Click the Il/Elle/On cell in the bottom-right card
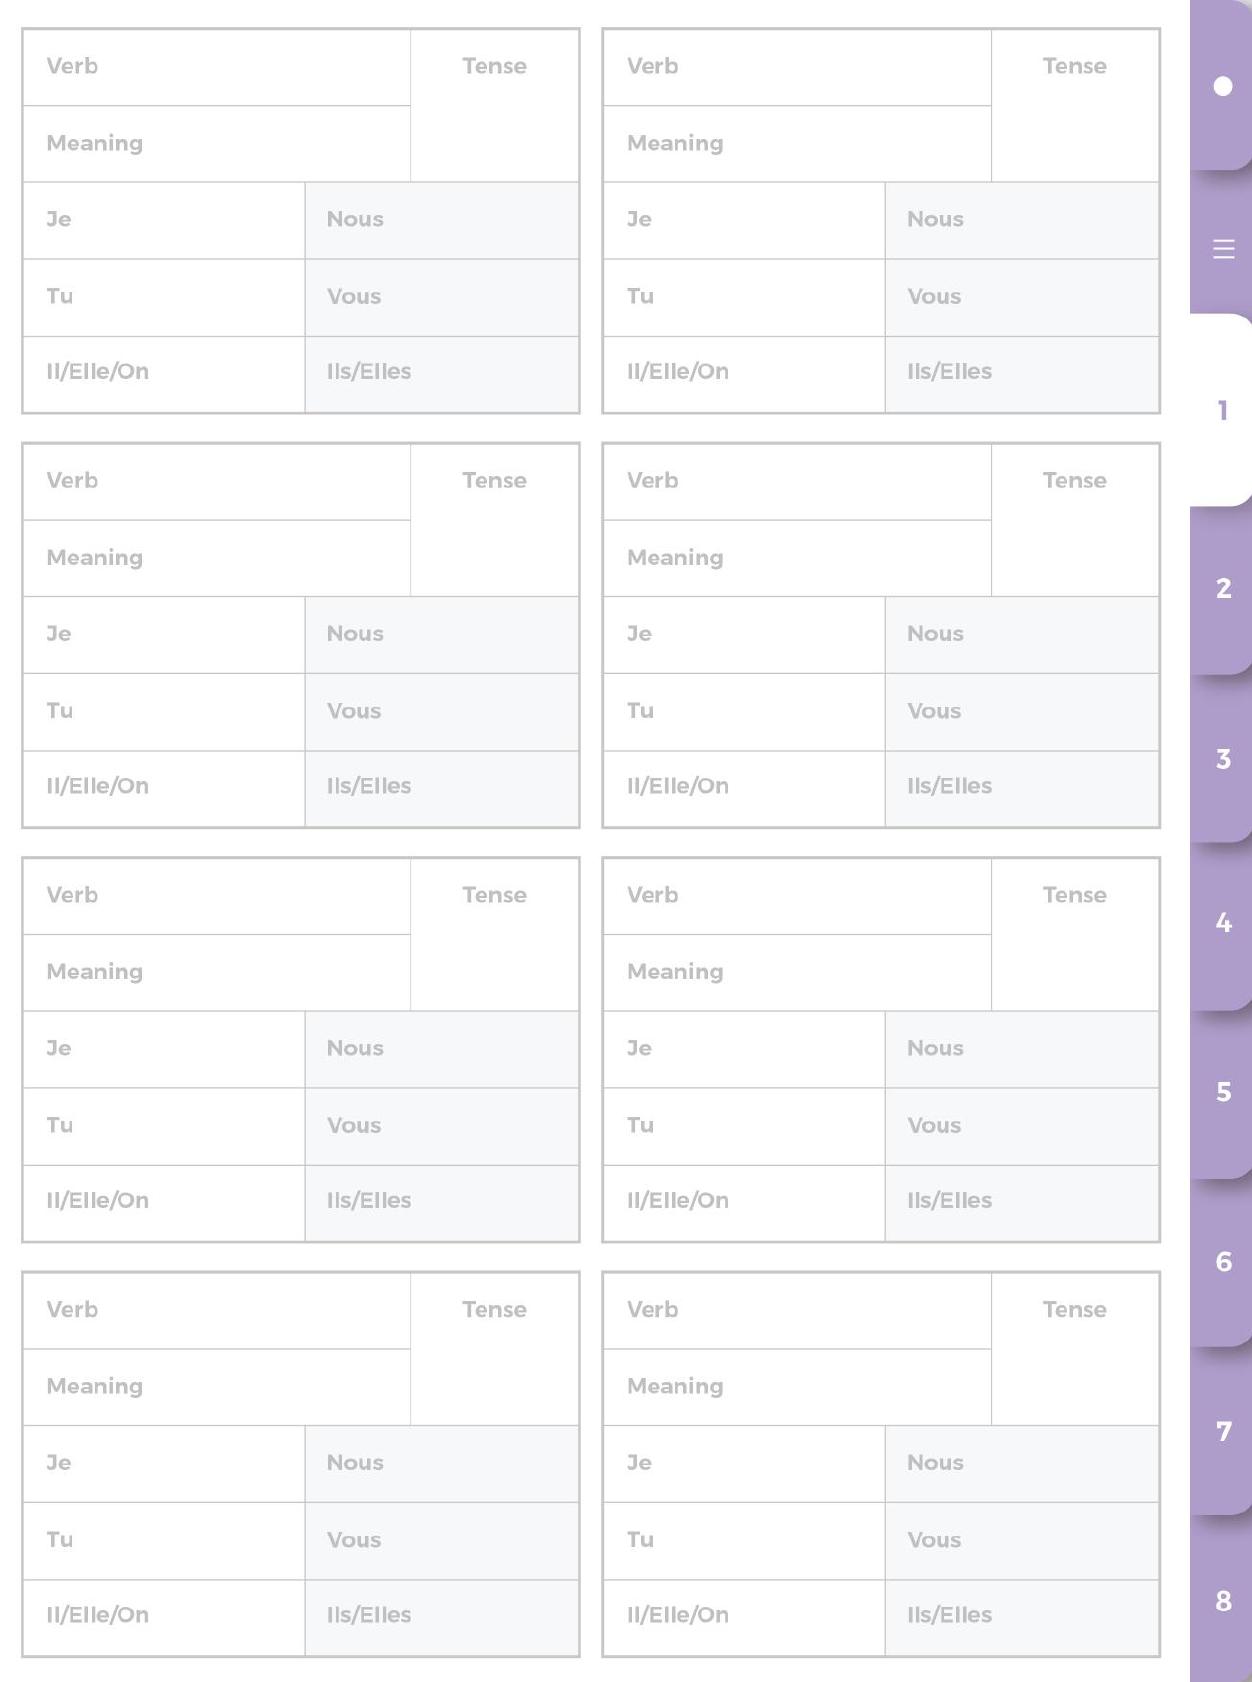The height and width of the screenshot is (1682, 1252). (744, 1617)
